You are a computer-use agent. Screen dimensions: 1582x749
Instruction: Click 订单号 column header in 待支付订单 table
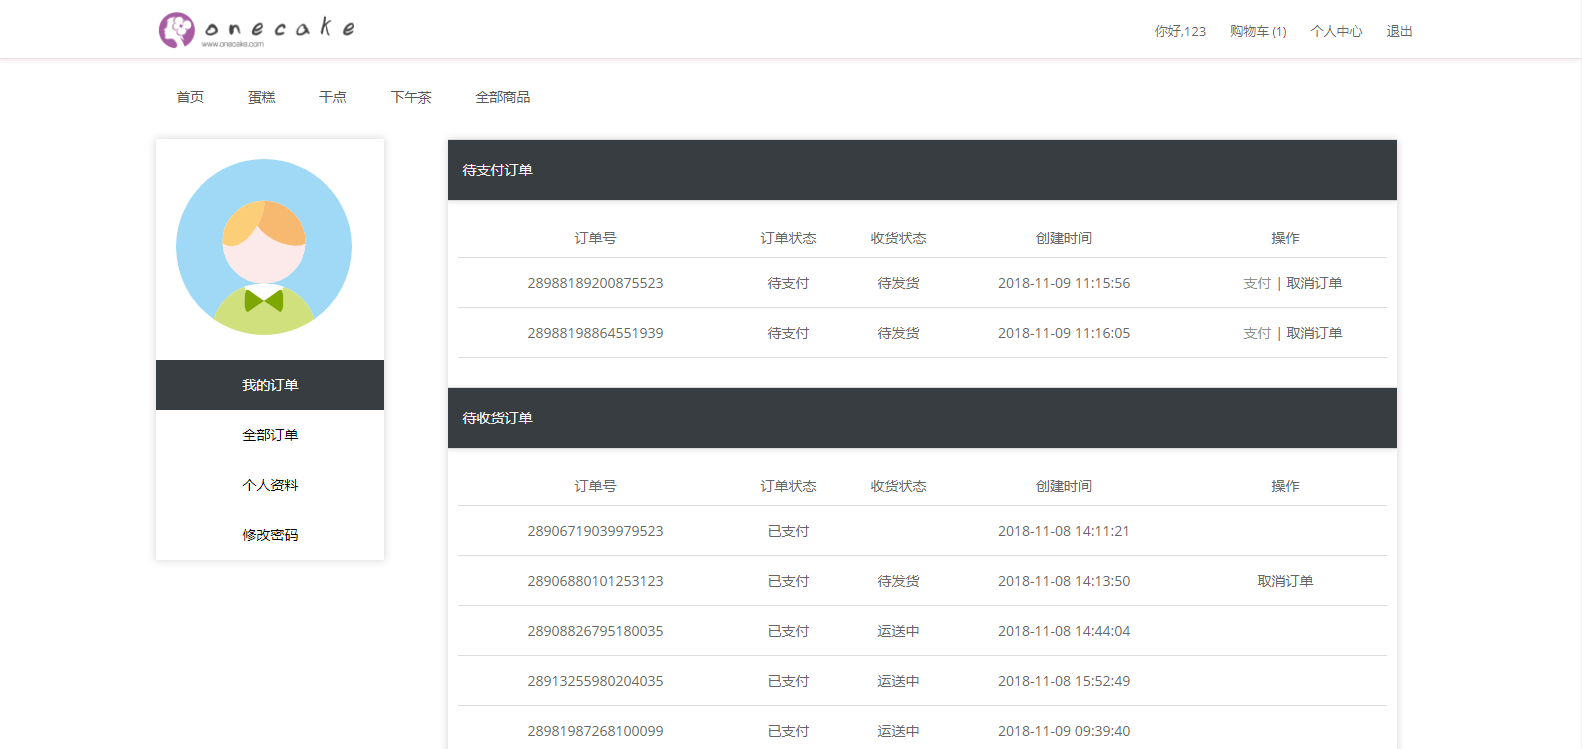[595, 238]
